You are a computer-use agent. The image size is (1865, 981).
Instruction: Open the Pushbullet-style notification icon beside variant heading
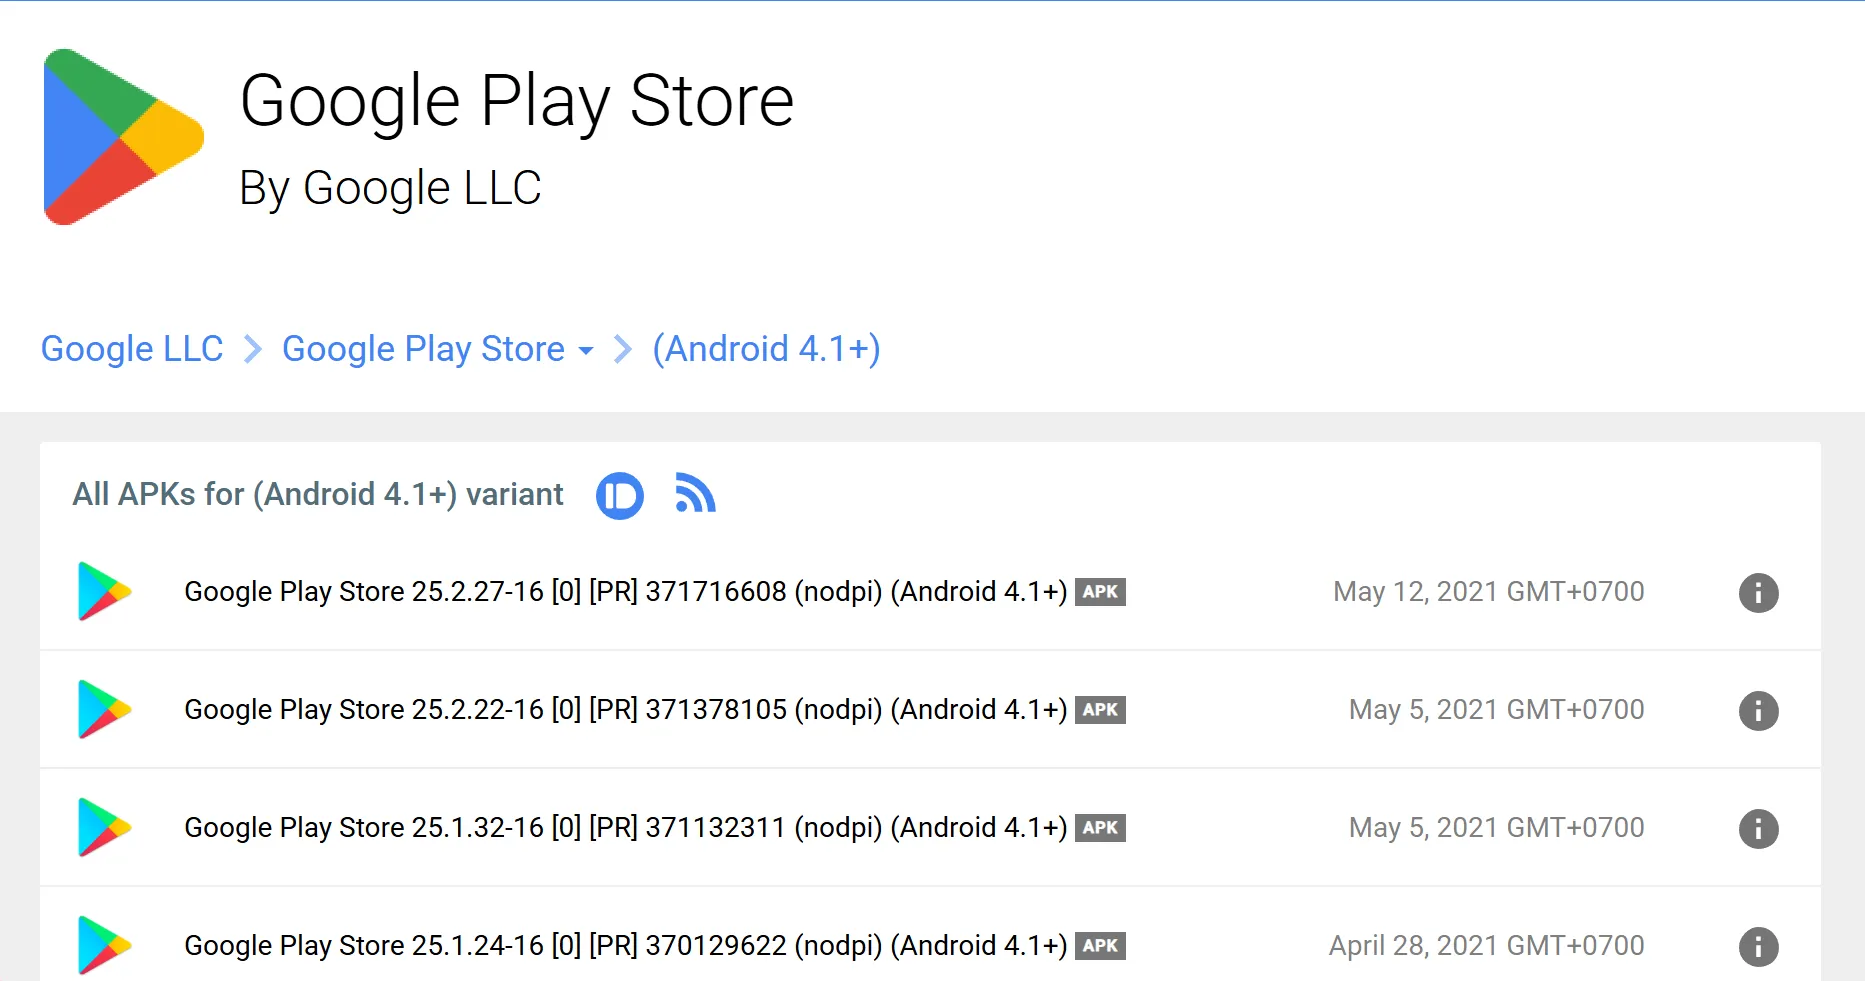[620, 496]
